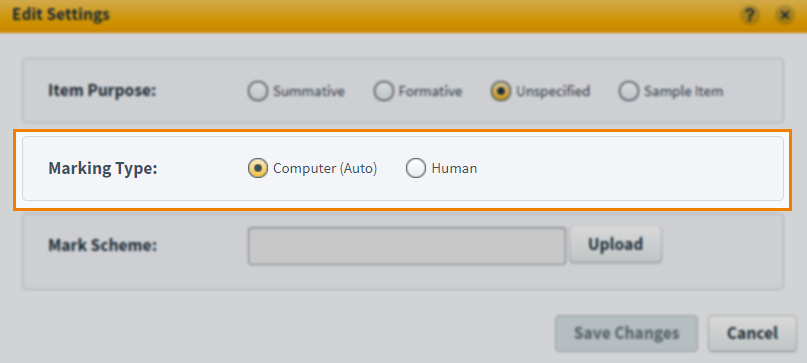Choose the Formative item purpose option
Viewport: 807px width, 363px height.
(x=383, y=92)
